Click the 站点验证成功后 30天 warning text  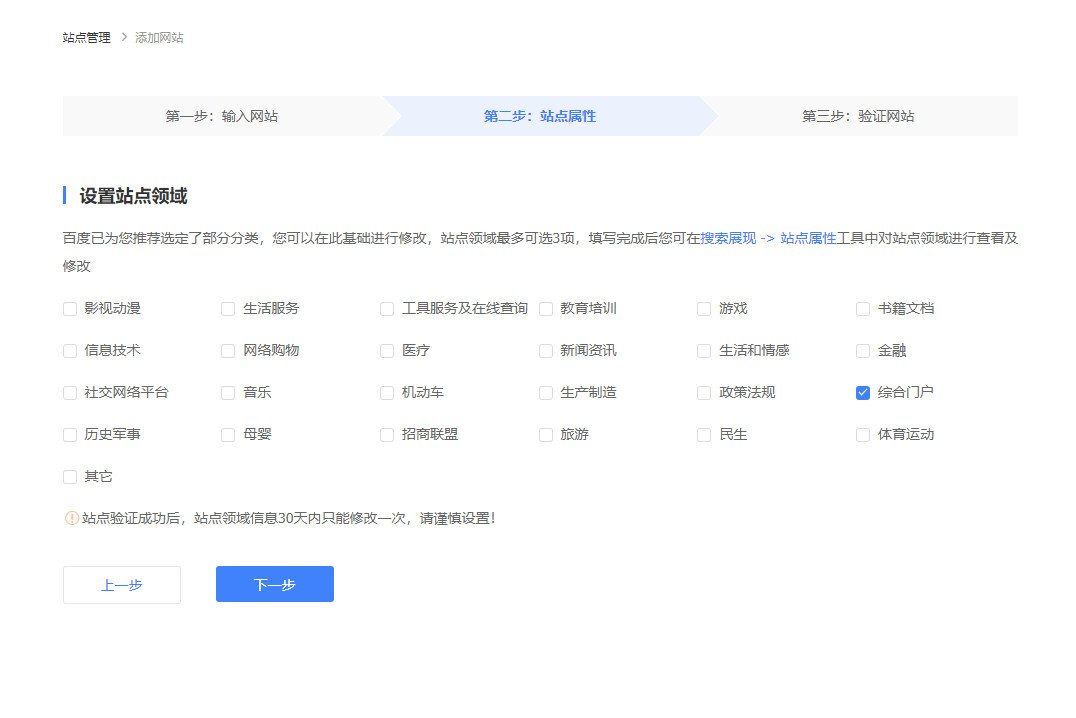289,518
